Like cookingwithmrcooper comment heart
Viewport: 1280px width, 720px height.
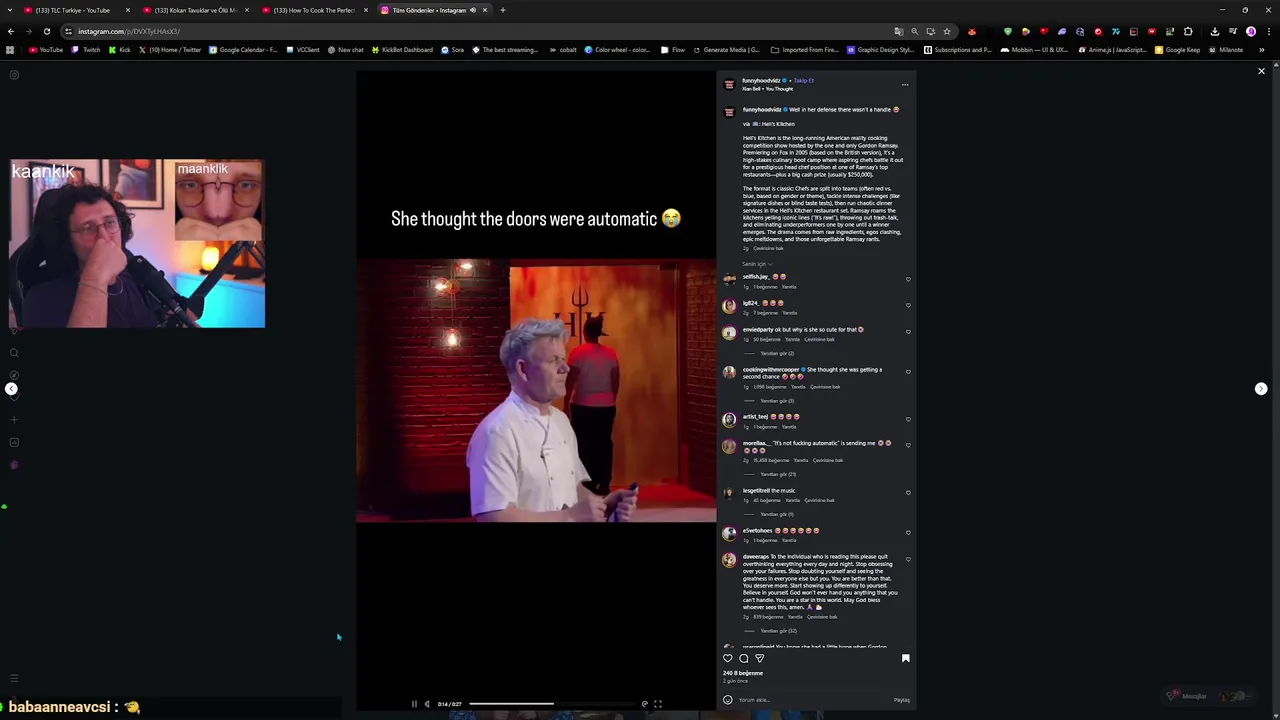click(908, 372)
